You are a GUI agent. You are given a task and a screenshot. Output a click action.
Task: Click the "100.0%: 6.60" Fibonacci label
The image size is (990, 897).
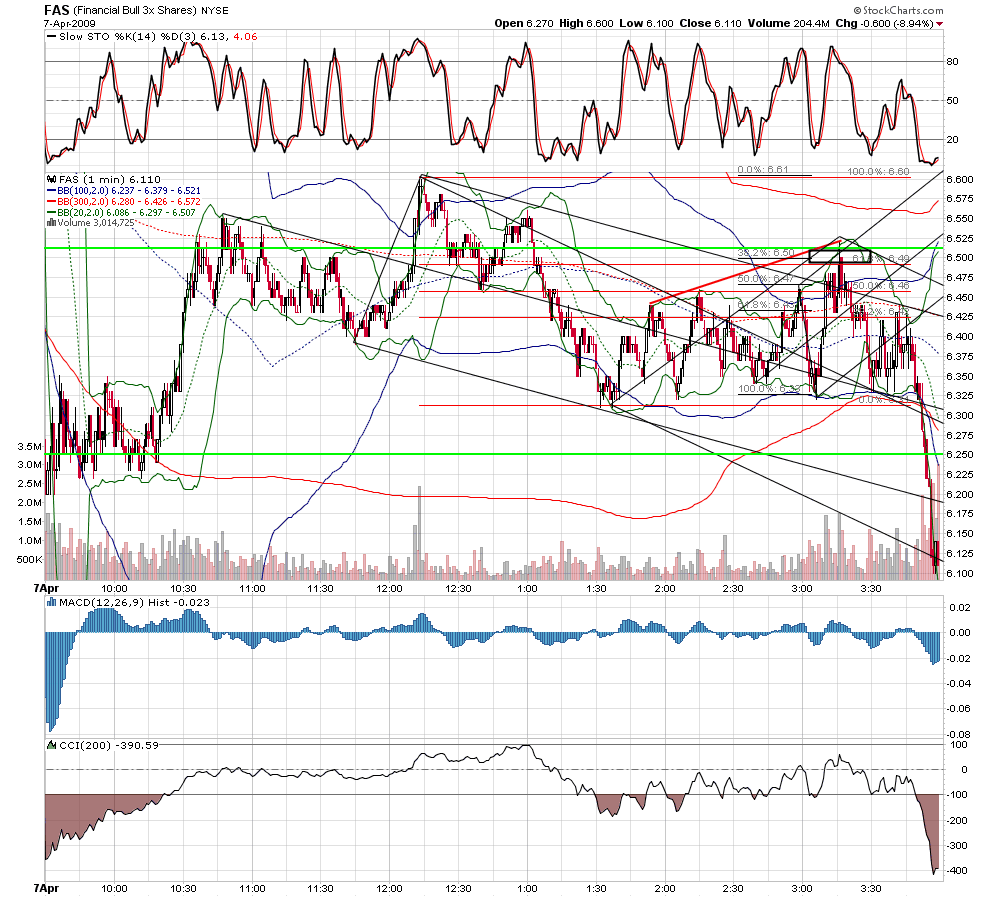point(878,172)
